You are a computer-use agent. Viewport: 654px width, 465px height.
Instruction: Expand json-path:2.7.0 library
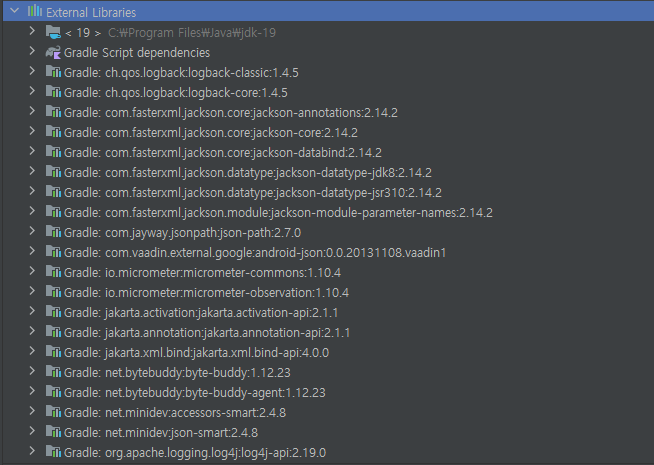pos(32,231)
